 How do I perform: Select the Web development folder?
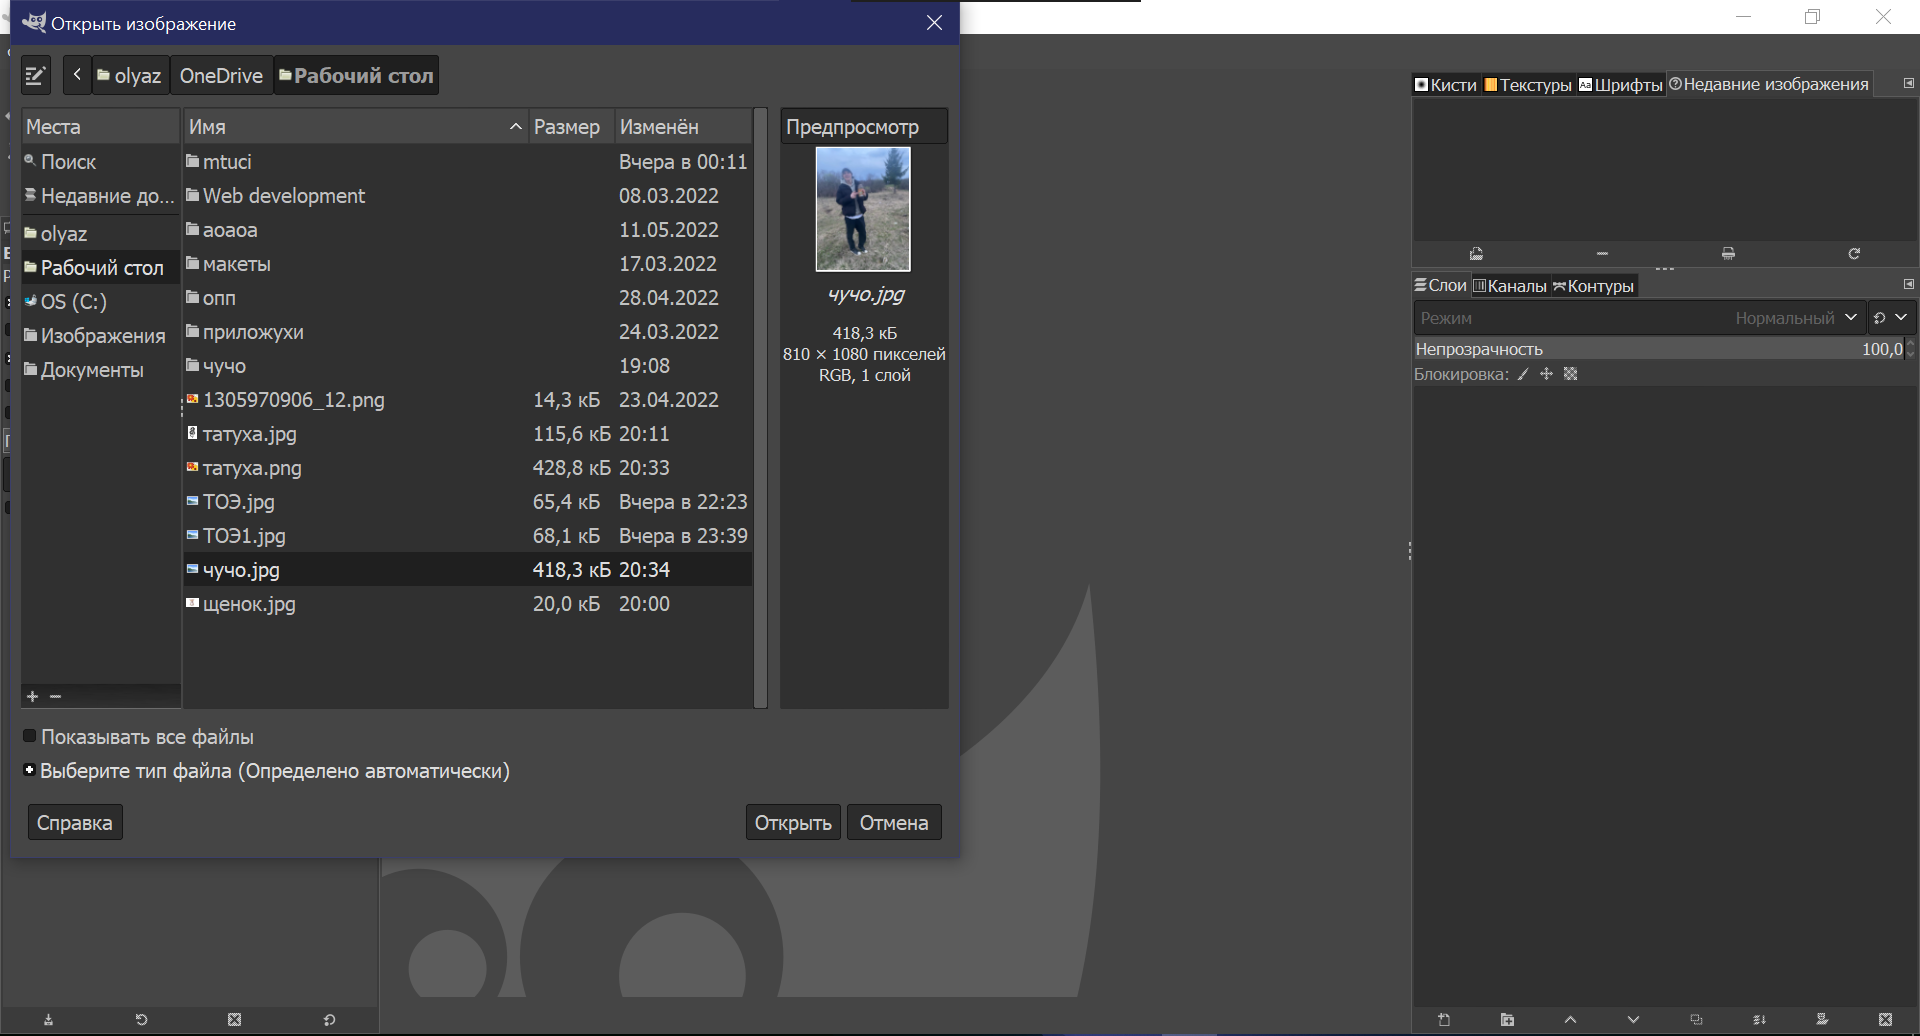[468, 196]
